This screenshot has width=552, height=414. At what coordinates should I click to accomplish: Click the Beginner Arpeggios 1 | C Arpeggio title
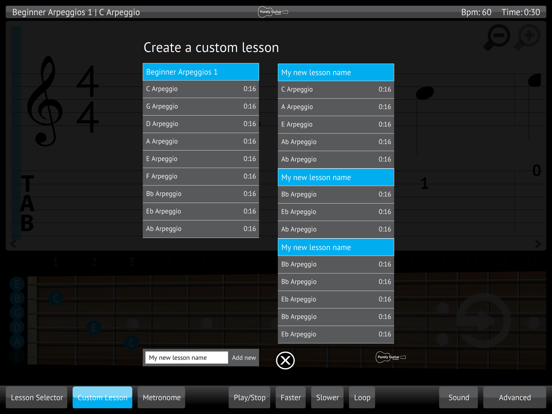(76, 12)
